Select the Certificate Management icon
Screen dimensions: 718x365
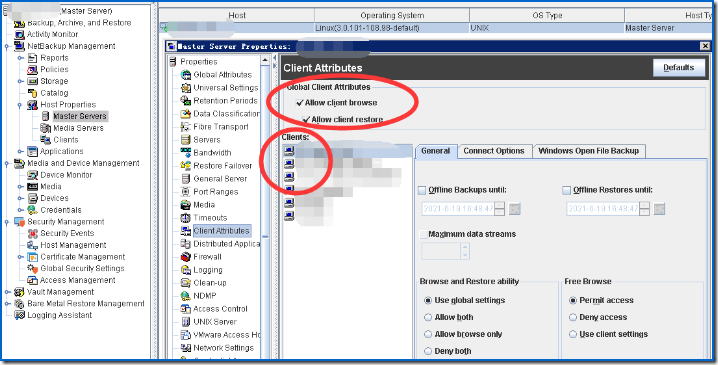33,257
